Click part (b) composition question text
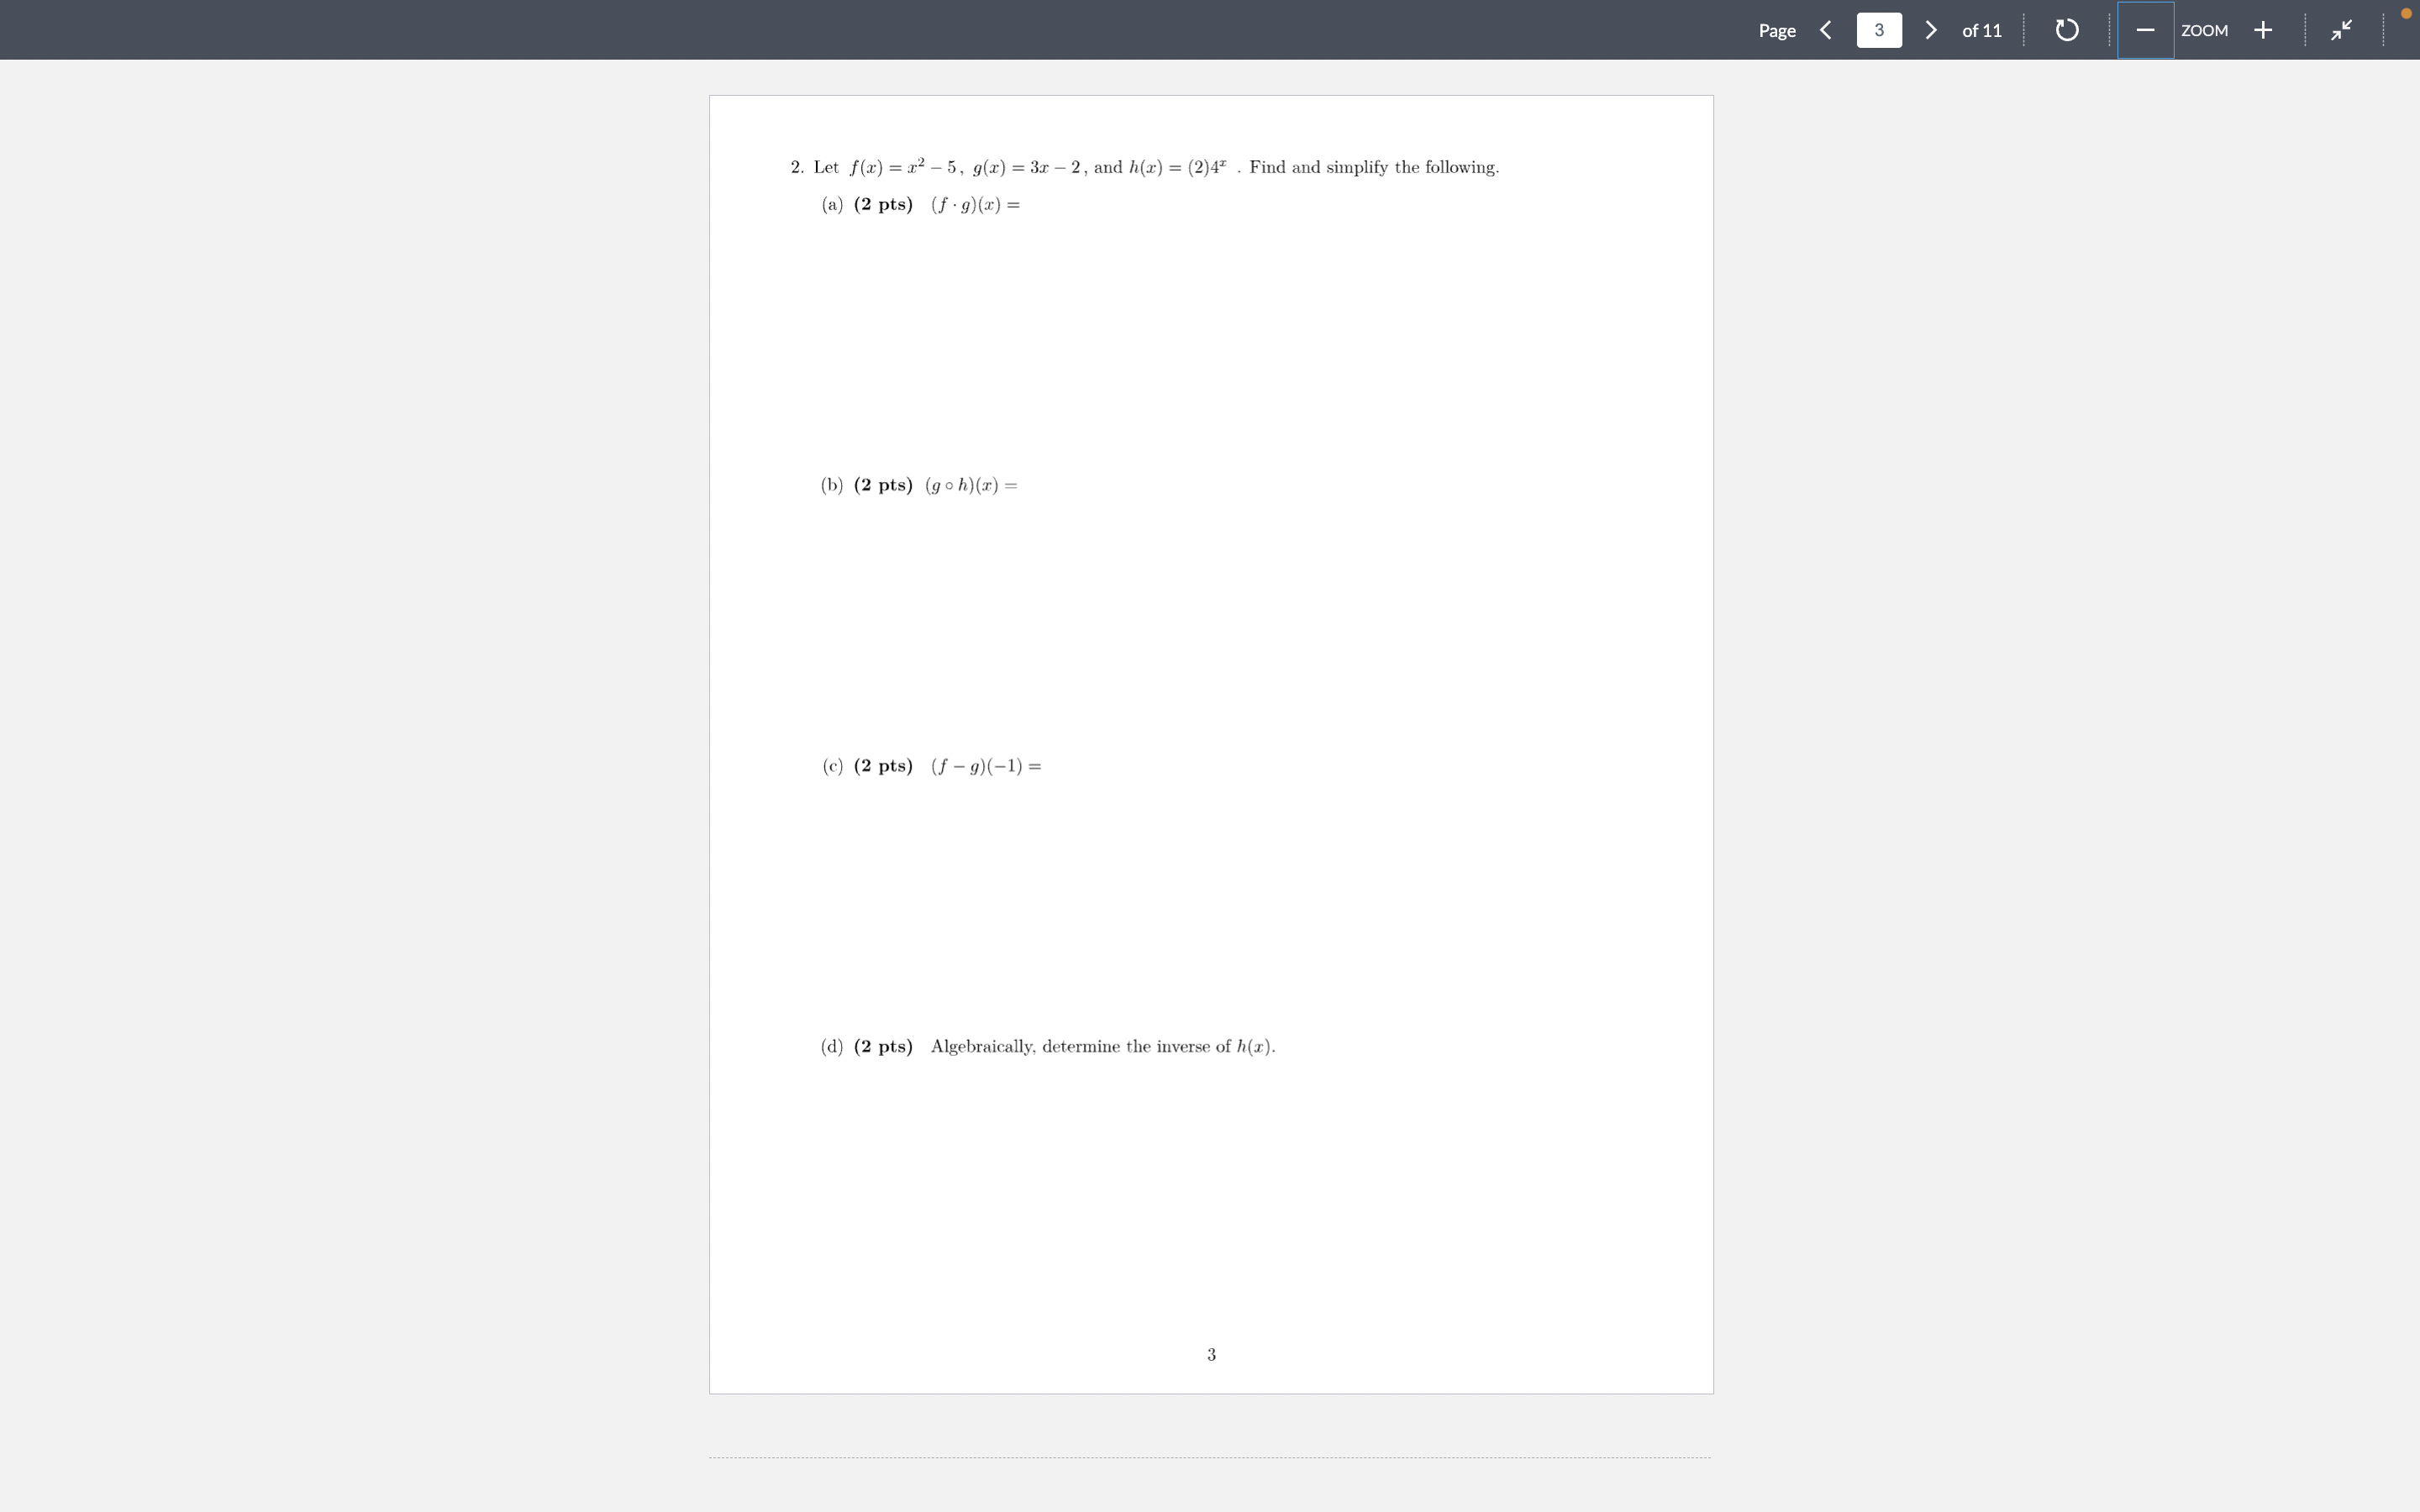Image resolution: width=2420 pixels, height=1512 pixels. pos(918,484)
